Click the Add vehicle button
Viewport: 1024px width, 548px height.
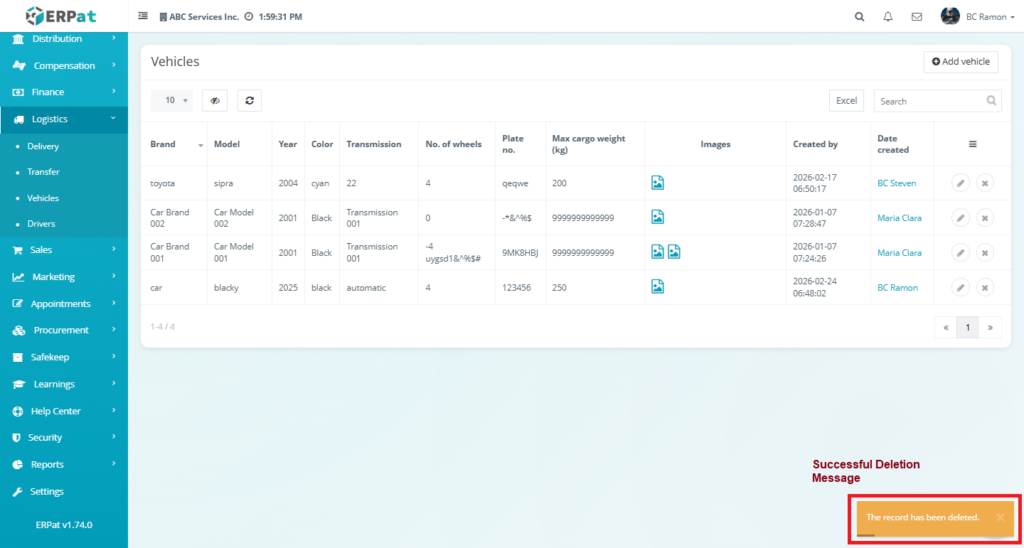(x=960, y=62)
